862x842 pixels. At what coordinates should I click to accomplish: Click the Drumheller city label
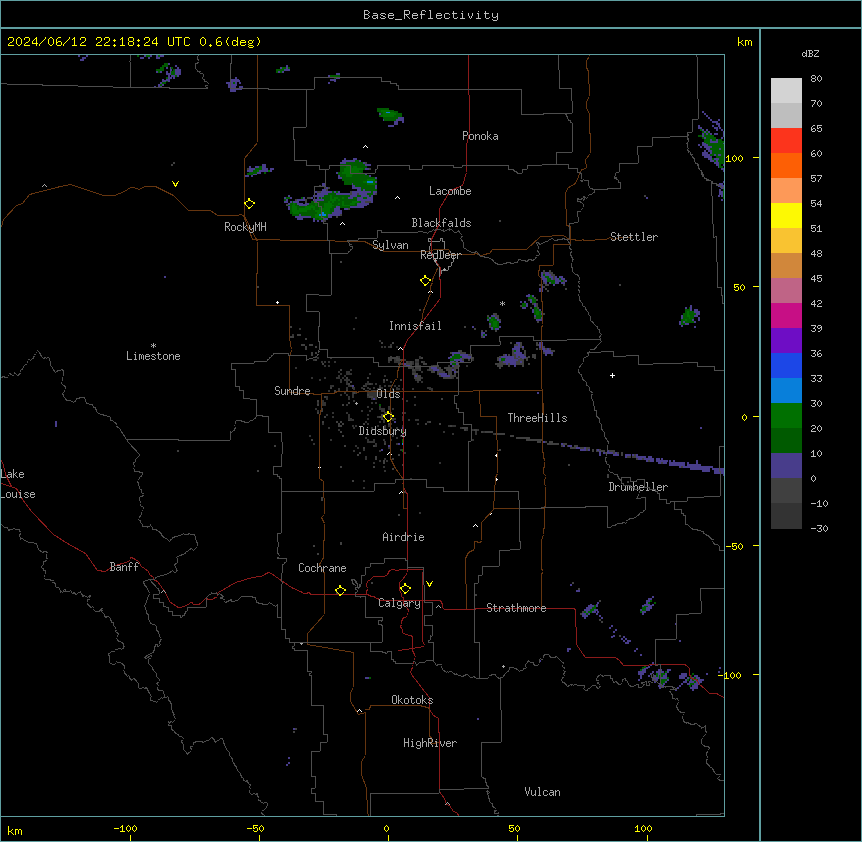coord(638,487)
